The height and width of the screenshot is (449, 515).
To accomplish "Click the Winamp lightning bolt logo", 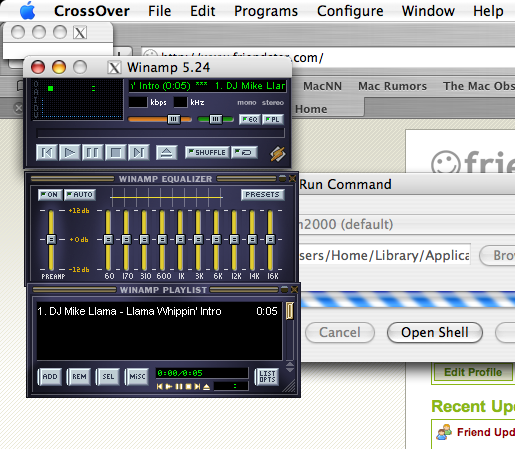I will click(278, 154).
